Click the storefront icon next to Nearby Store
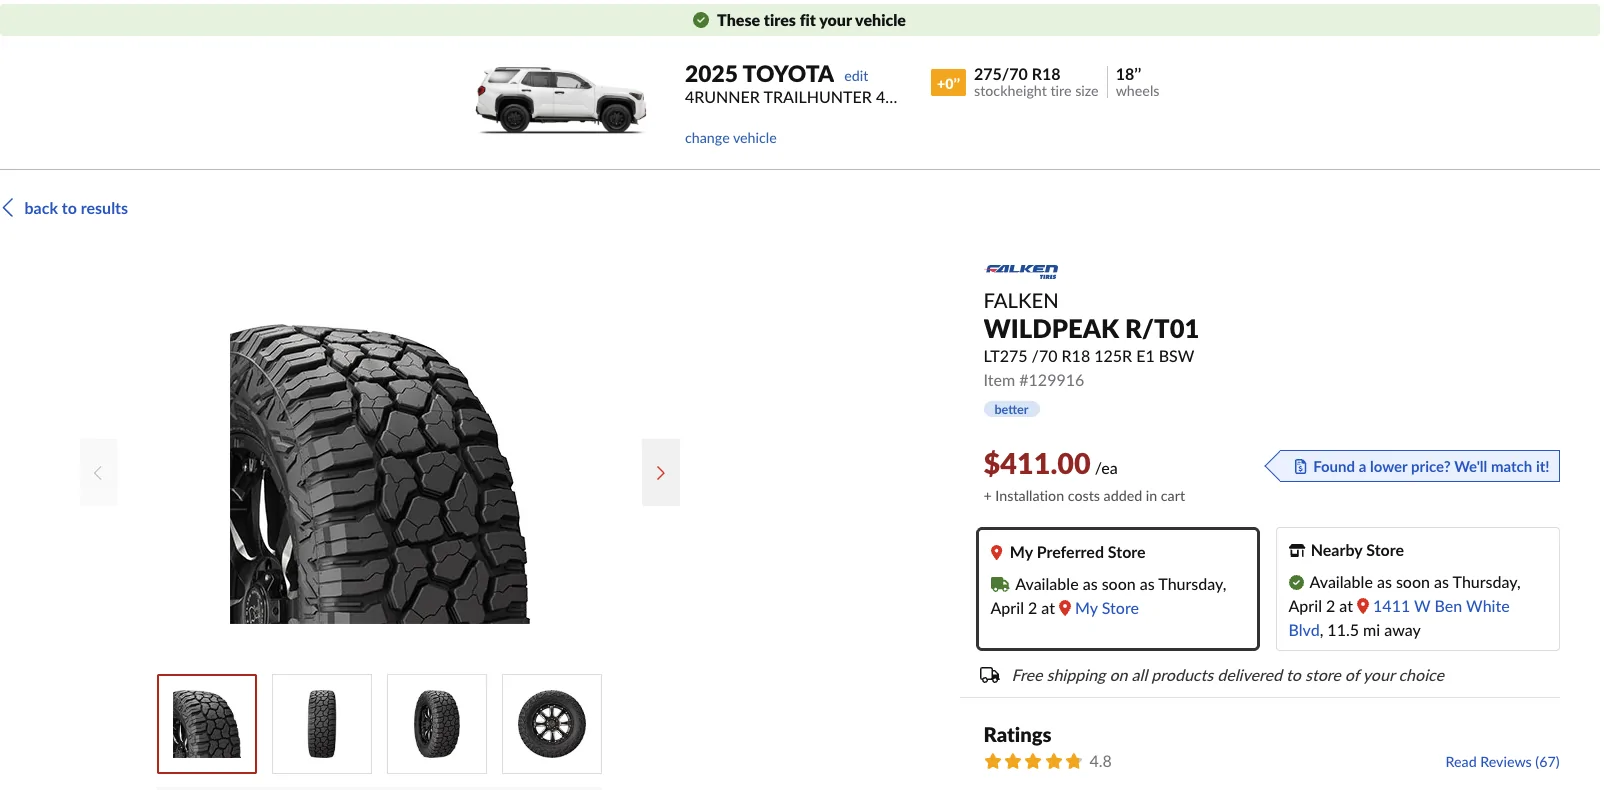 [x=1296, y=549]
